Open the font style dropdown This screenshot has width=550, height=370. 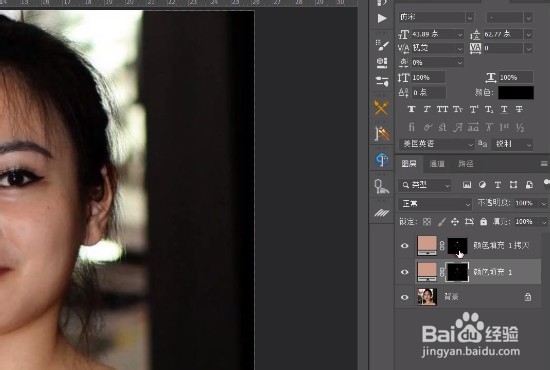point(528,17)
